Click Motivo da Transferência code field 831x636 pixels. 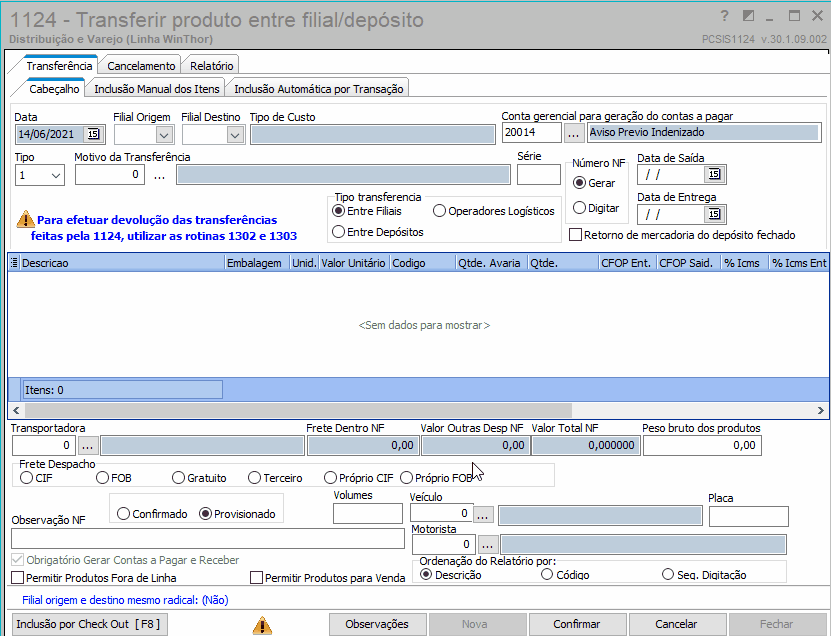tap(110, 174)
